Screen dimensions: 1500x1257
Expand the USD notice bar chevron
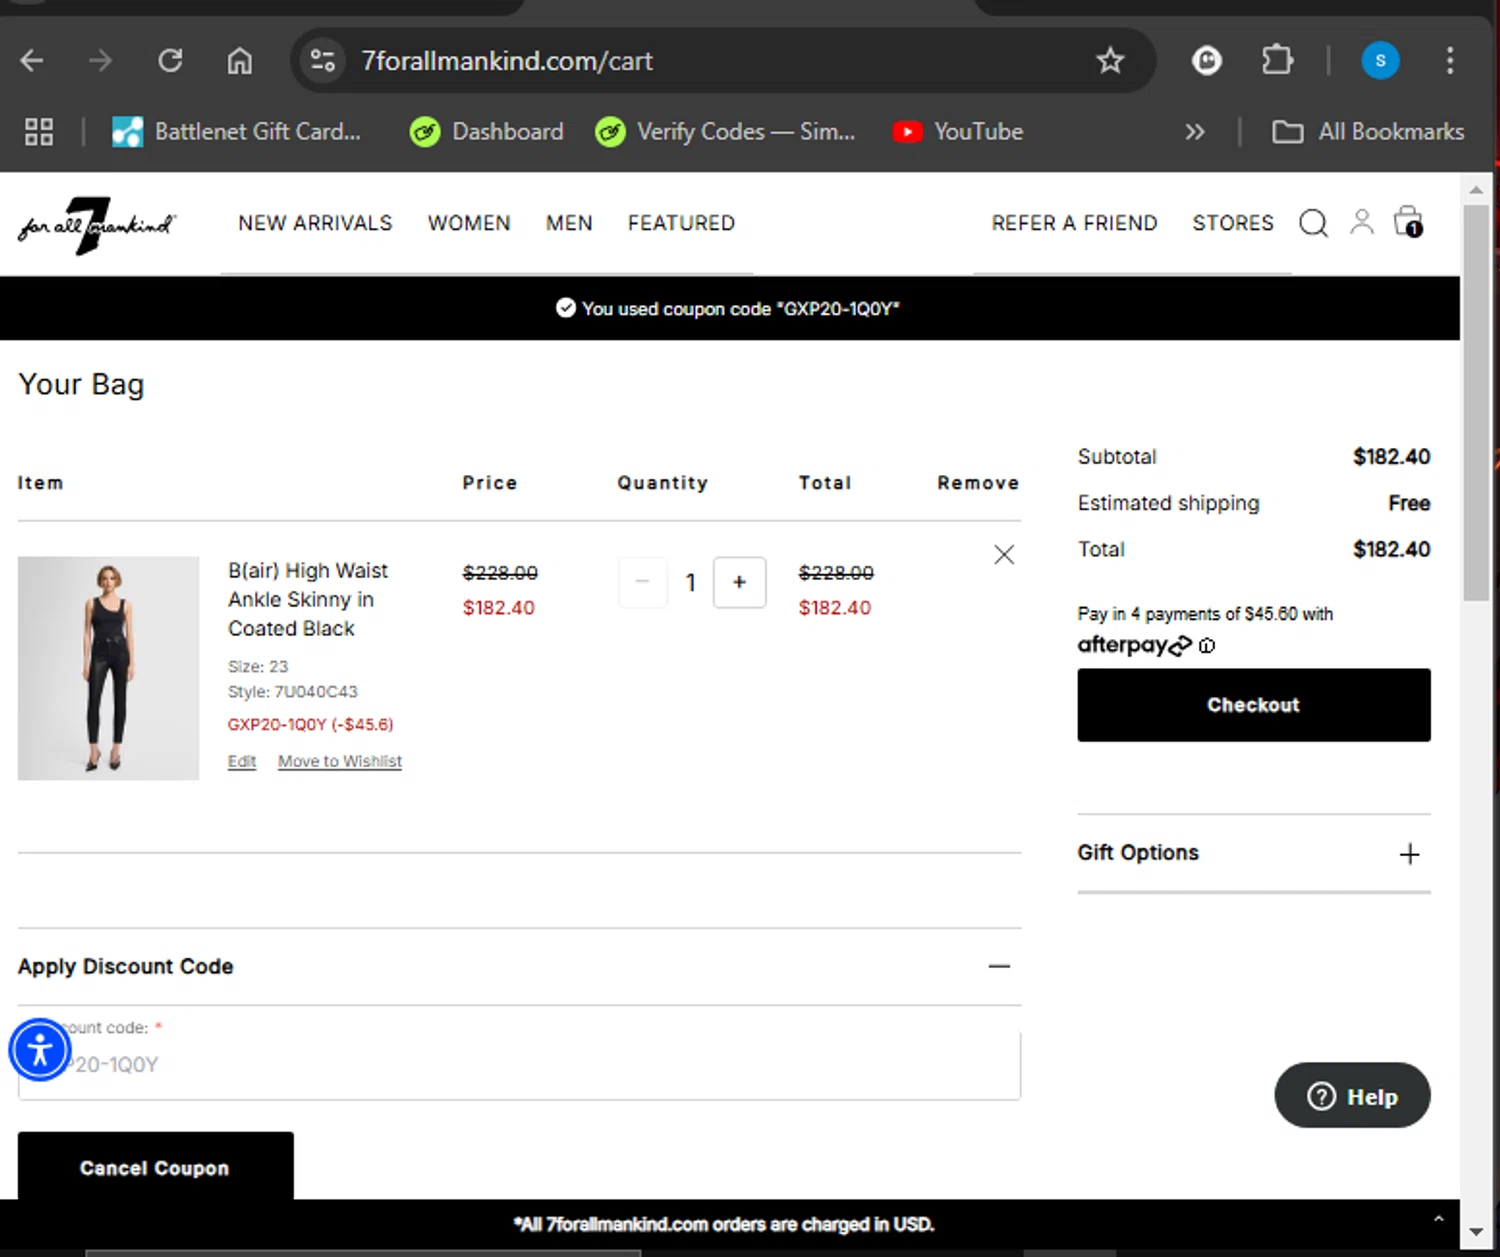(1438, 1219)
